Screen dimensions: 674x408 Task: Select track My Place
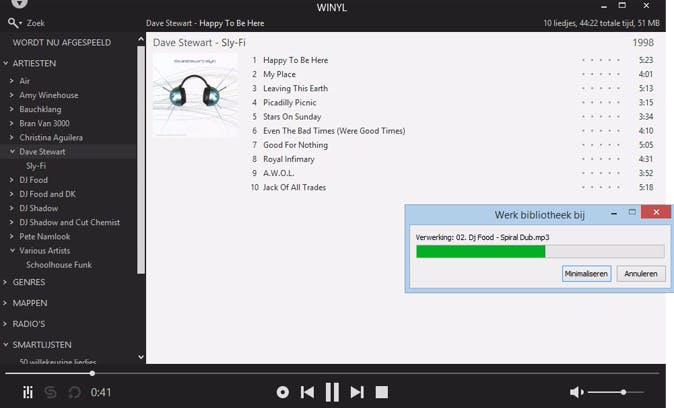click(x=279, y=74)
